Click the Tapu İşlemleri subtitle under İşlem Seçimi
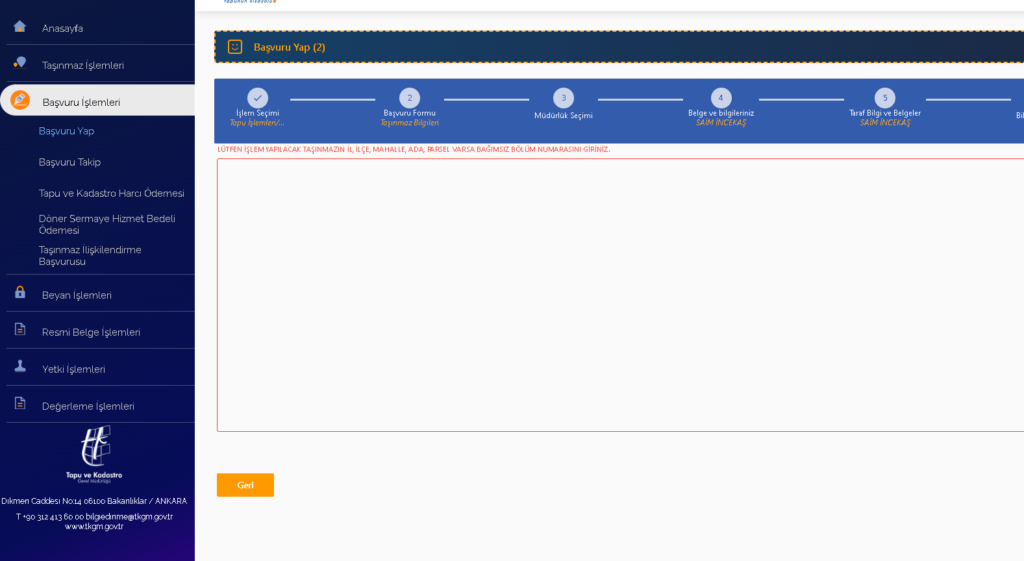1024x561 pixels. 257,123
